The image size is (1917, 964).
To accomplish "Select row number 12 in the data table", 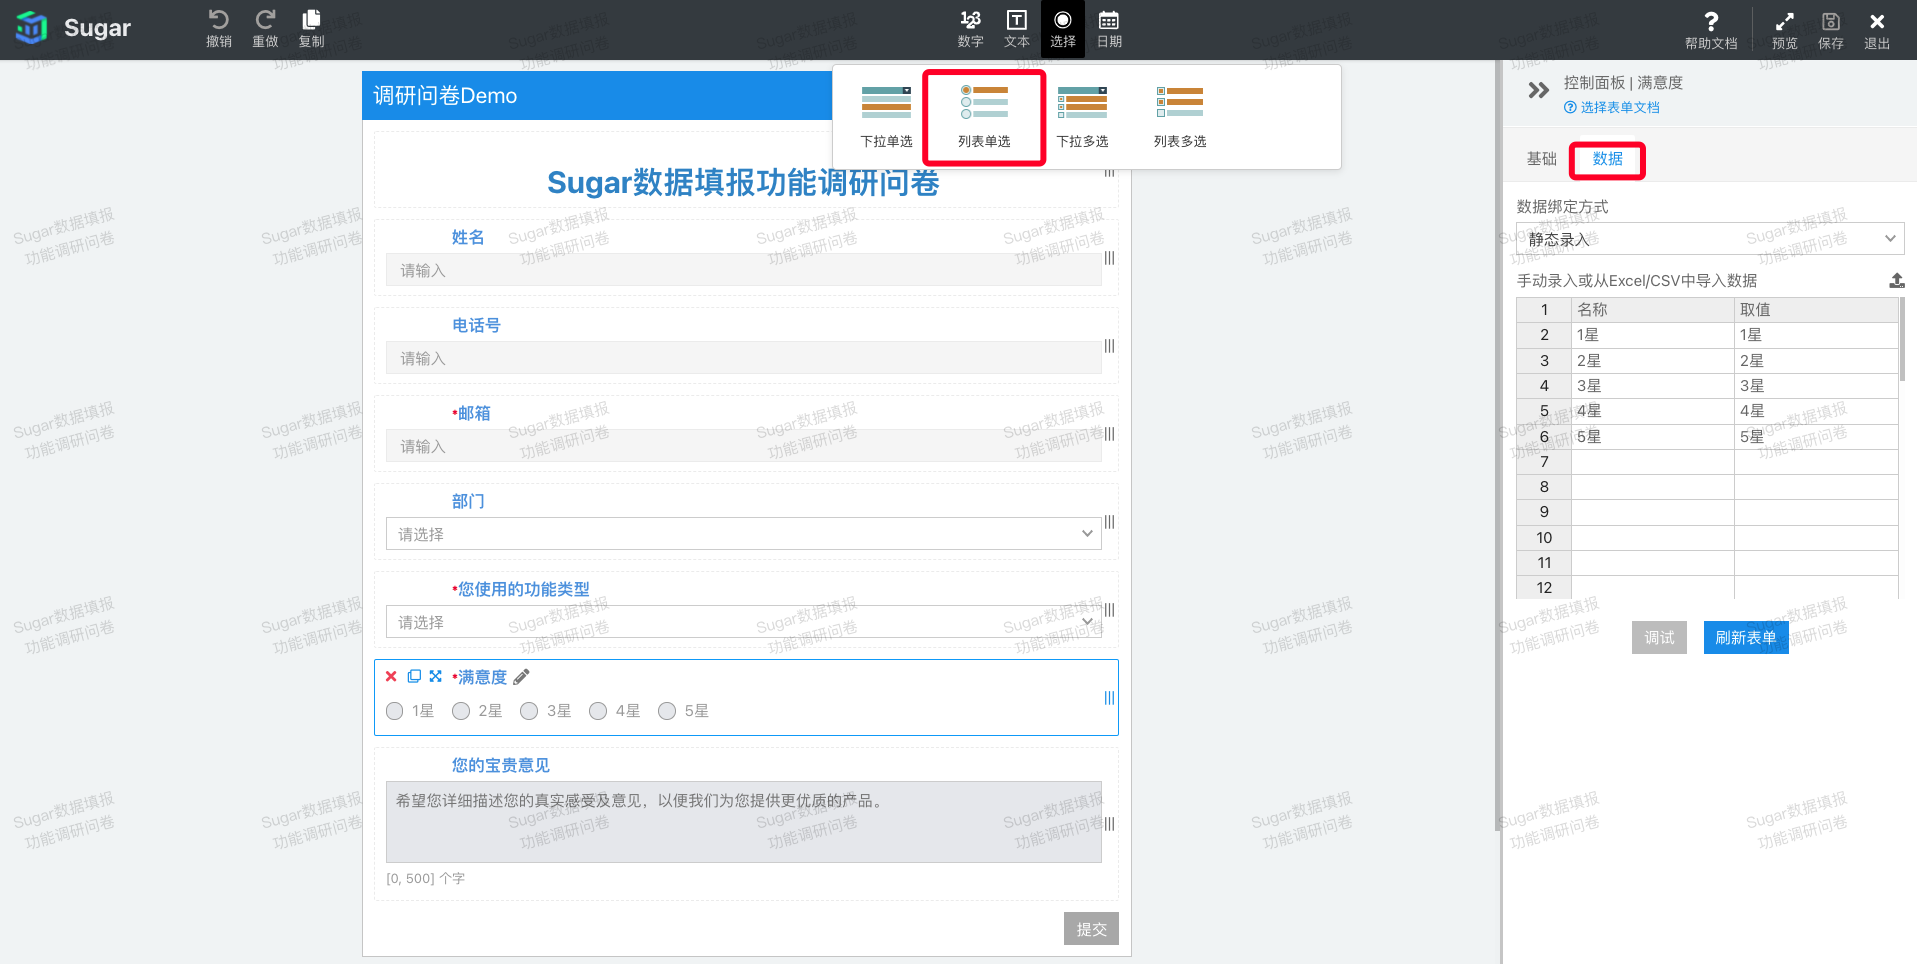I will [x=1544, y=588].
